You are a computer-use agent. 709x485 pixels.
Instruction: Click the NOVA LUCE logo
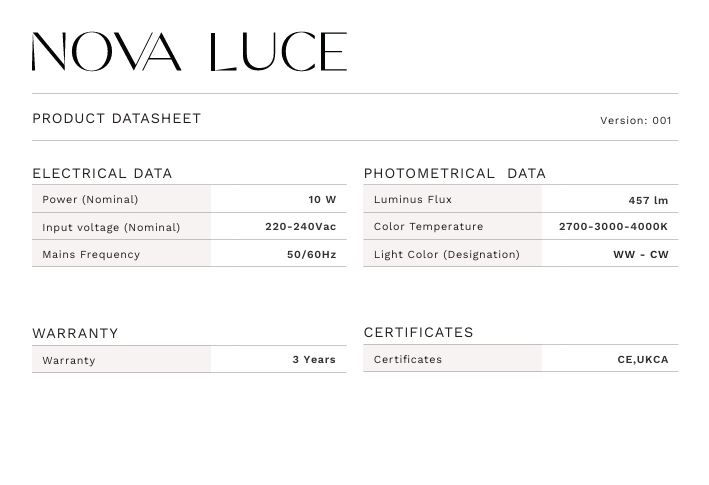tap(189, 52)
